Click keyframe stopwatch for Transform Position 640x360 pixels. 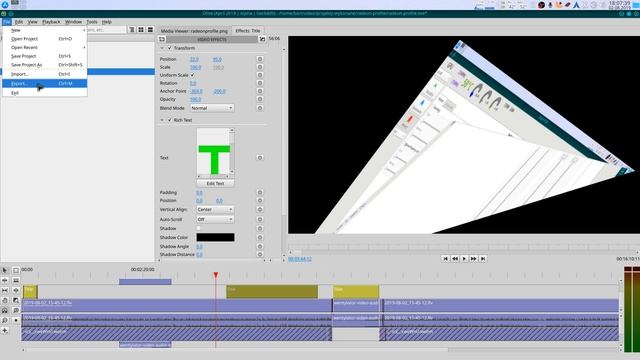[x=260, y=59]
